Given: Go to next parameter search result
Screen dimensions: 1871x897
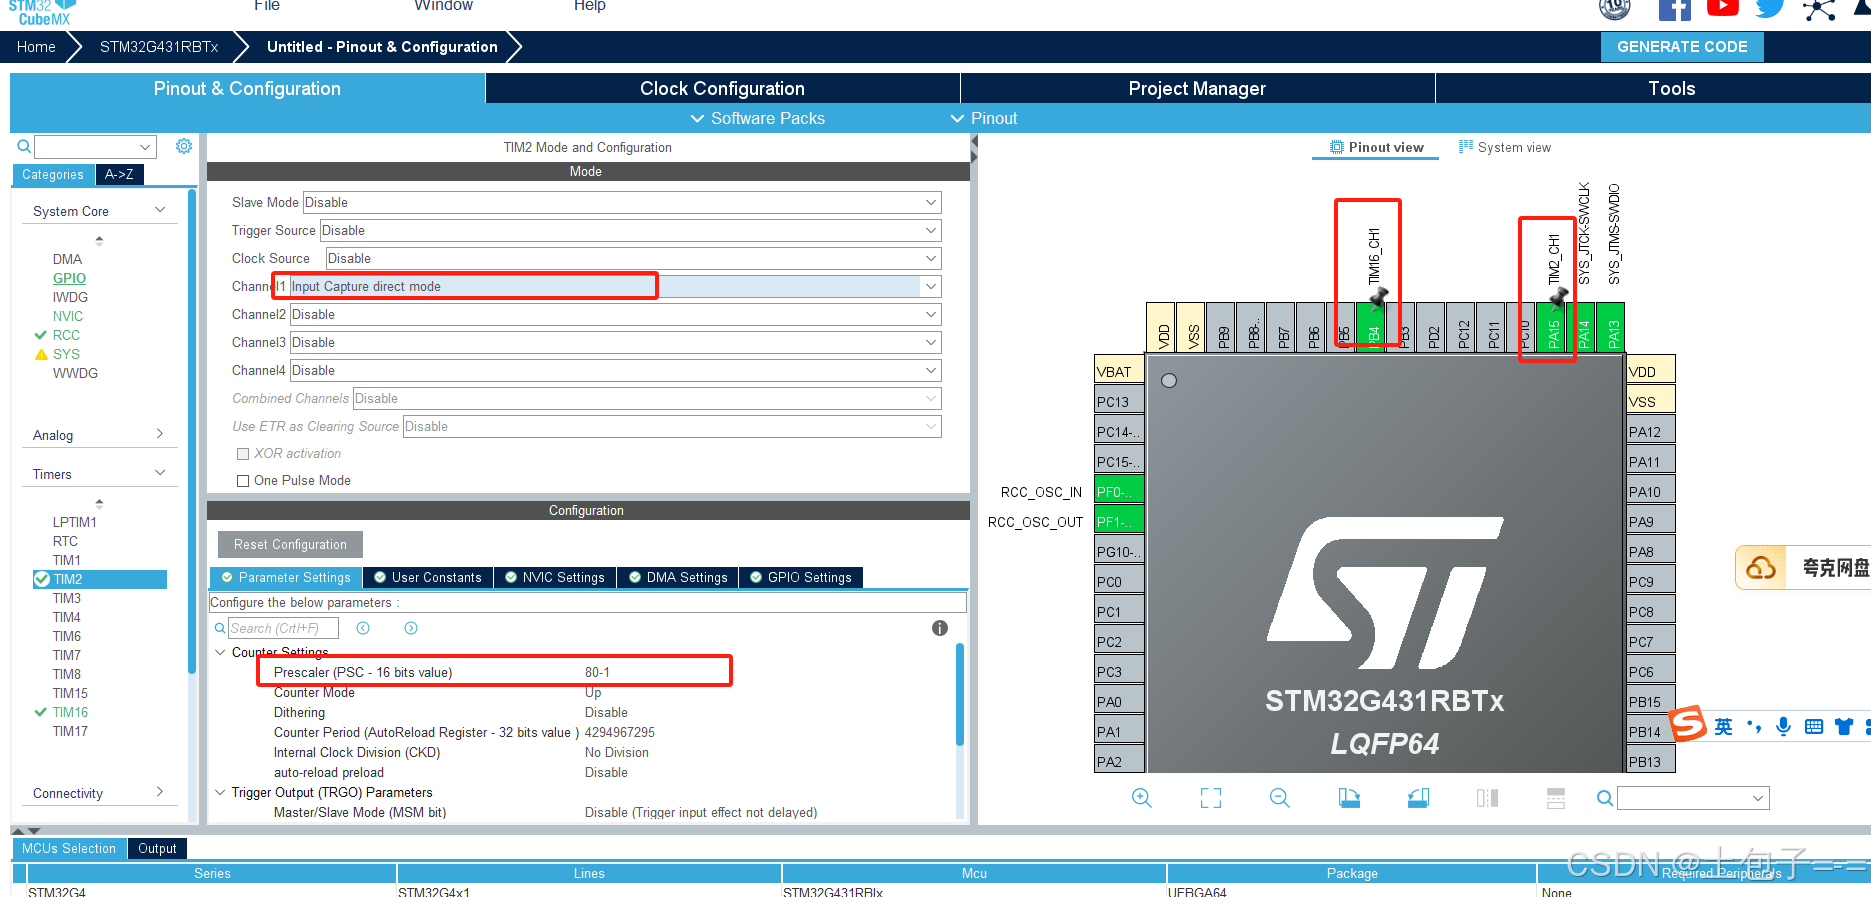Looking at the screenshot, I should tap(411, 628).
